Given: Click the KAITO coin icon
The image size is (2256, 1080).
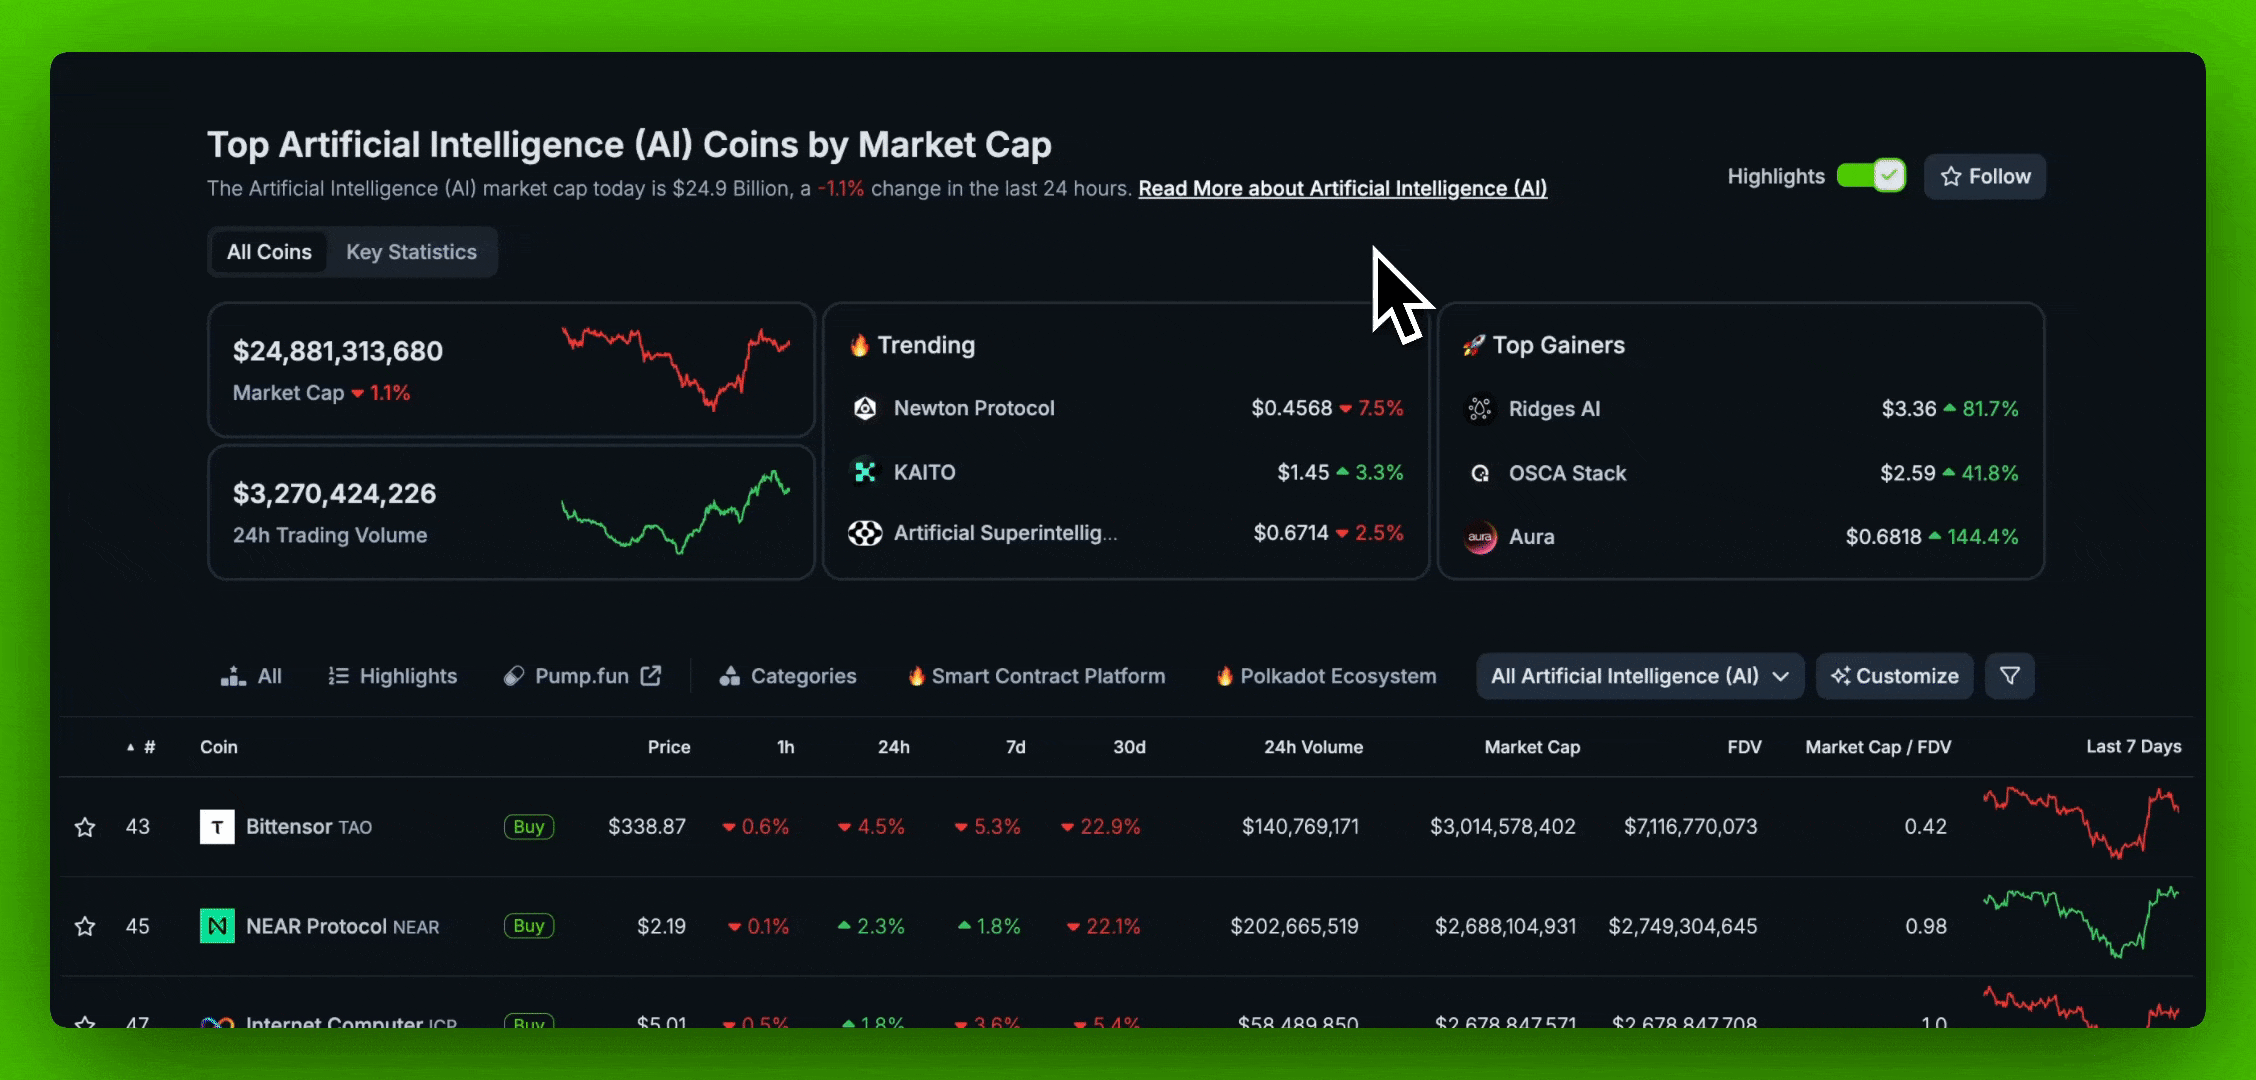Looking at the screenshot, I should (x=865, y=472).
